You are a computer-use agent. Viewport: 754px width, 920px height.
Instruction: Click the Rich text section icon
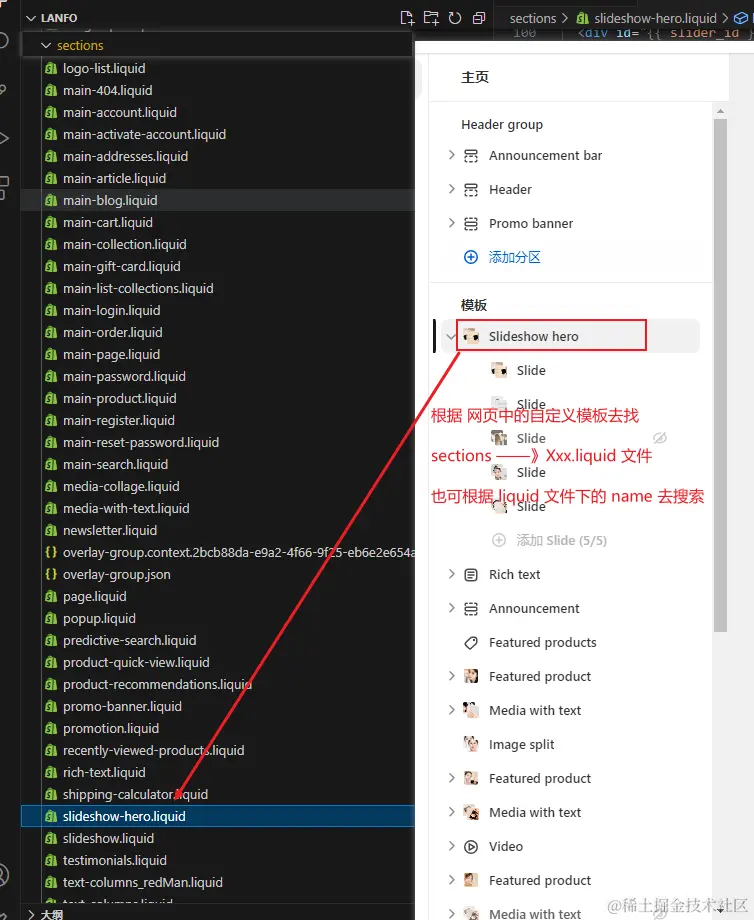point(471,574)
